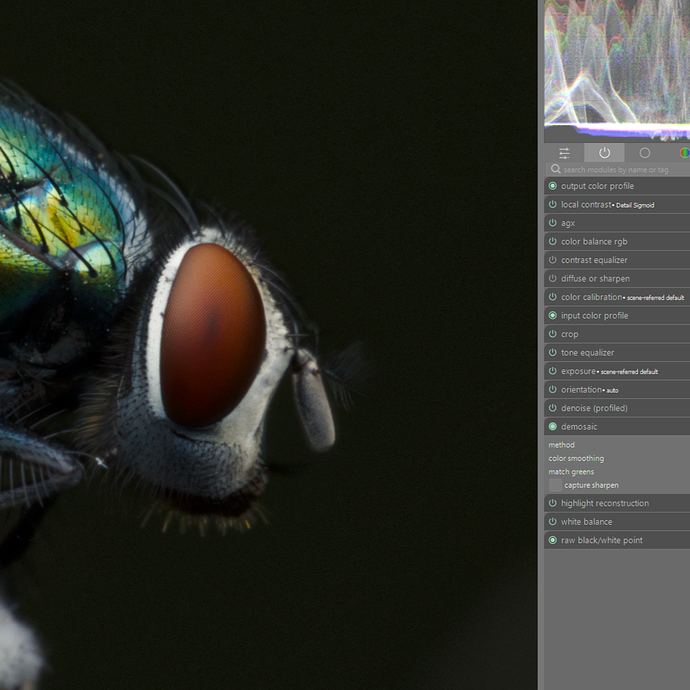Open the base modules group tab
Image resolution: width=690 pixels, height=690 pixels.
pos(645,153)
